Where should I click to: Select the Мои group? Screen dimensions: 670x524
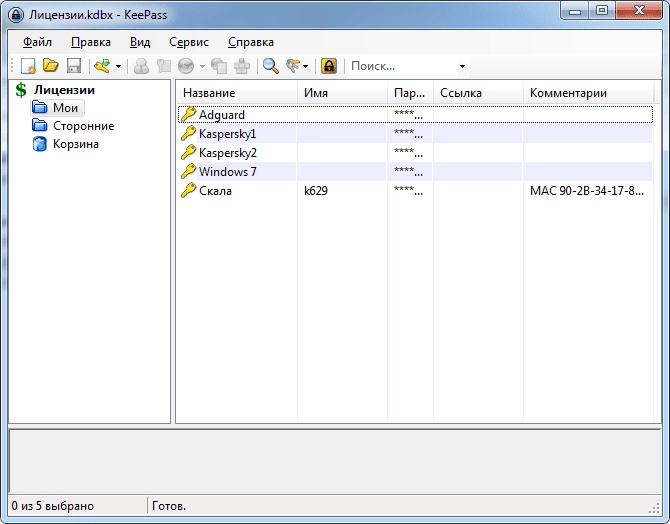(x=65, y=108)
